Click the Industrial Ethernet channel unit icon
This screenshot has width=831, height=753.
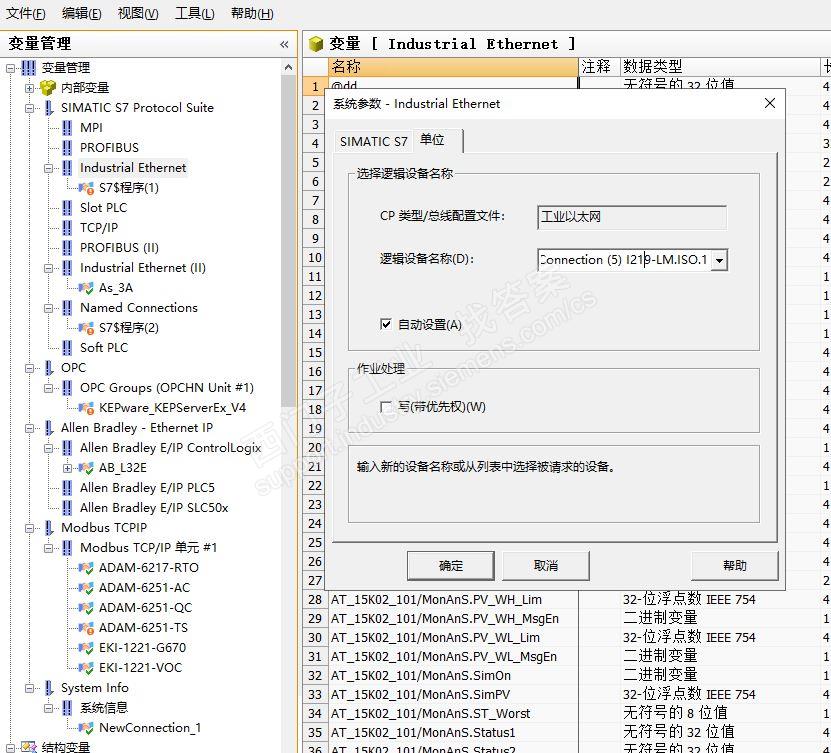(x=67, y=168)
